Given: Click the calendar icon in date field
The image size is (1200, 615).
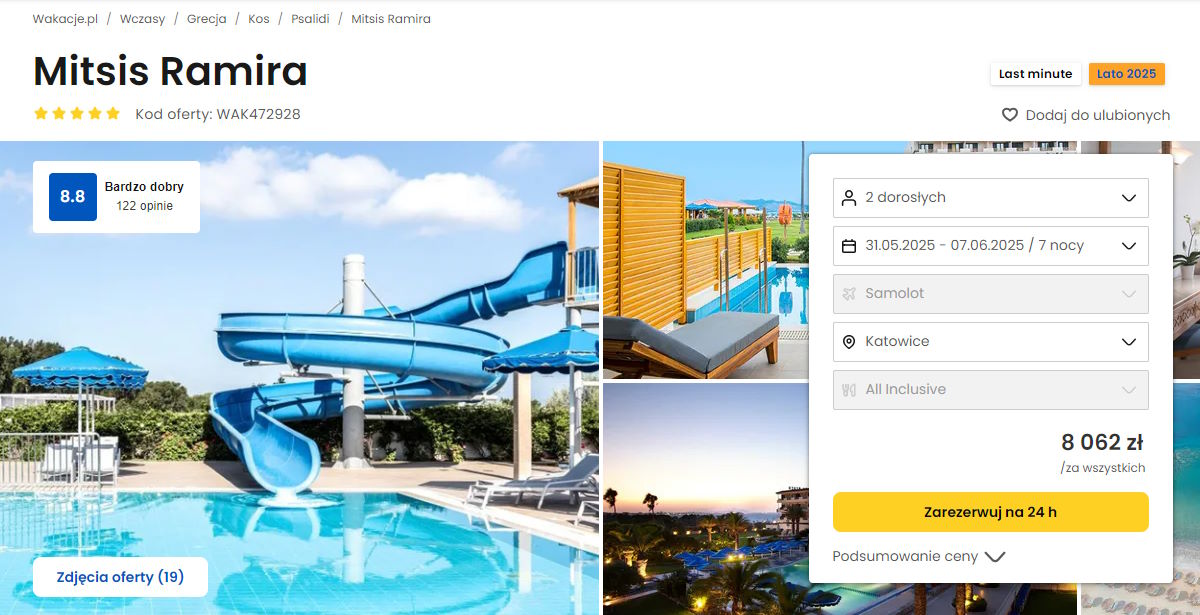Looking at the screenshot, I should (849, 246).
